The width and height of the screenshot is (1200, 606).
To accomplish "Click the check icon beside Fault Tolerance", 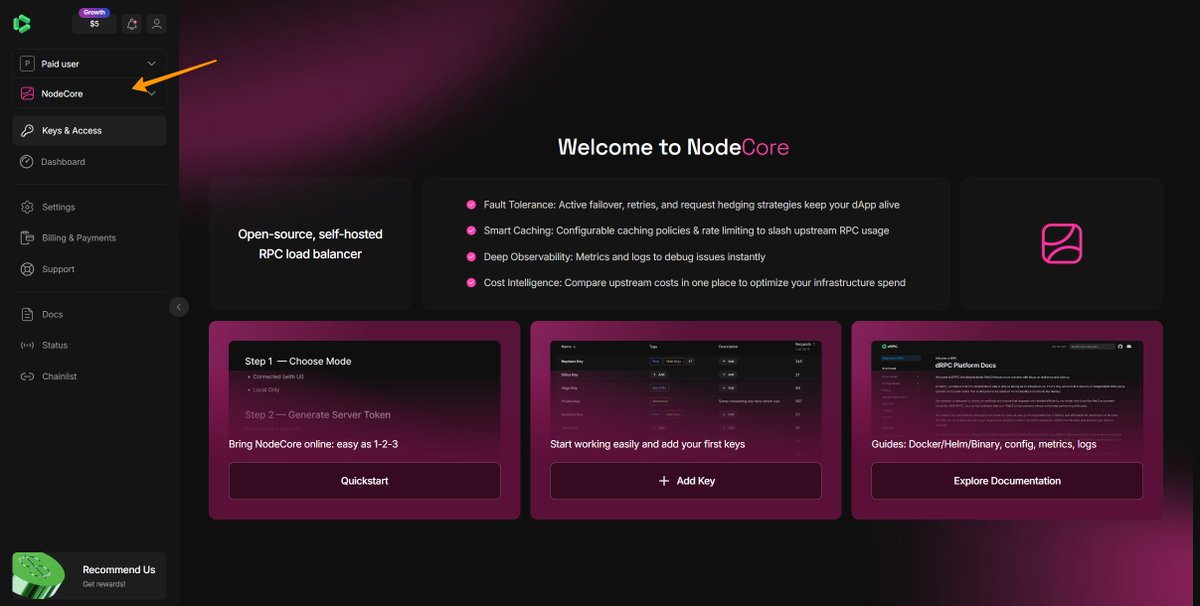I will (x=471, y=204).
